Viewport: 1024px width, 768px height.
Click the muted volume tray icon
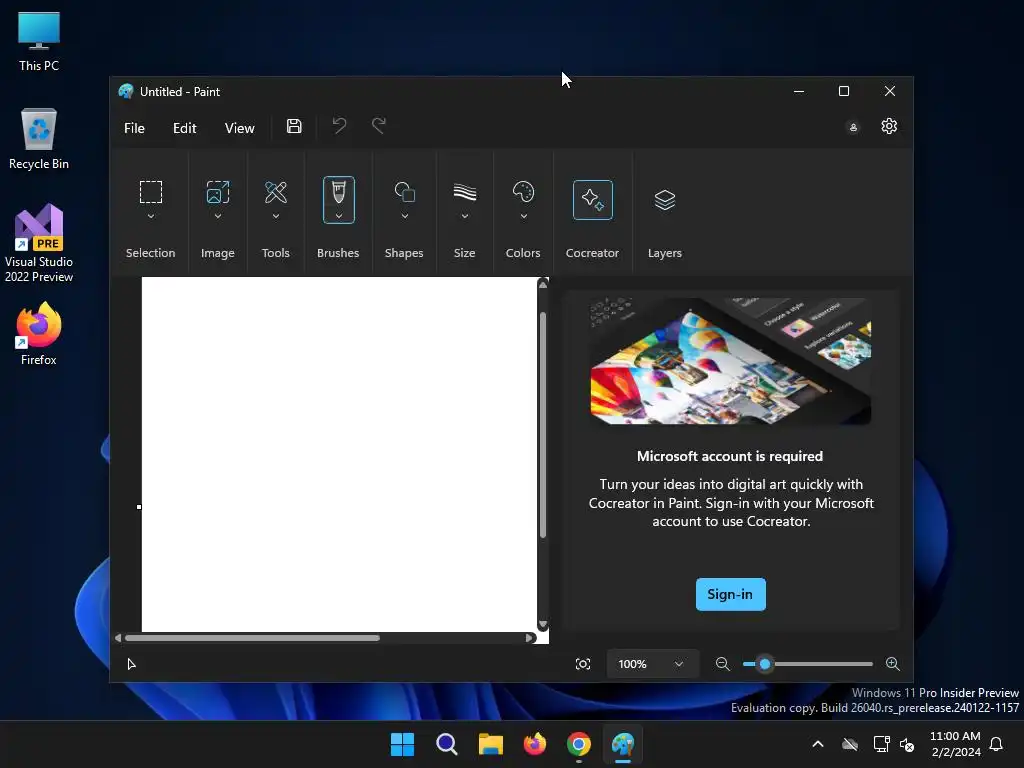pos(907,744)
